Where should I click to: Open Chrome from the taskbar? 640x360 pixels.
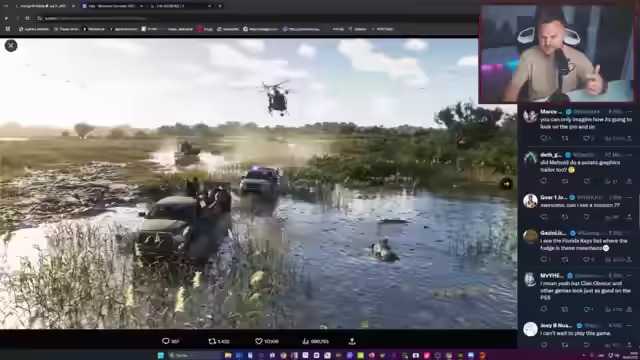coord(283,355)
